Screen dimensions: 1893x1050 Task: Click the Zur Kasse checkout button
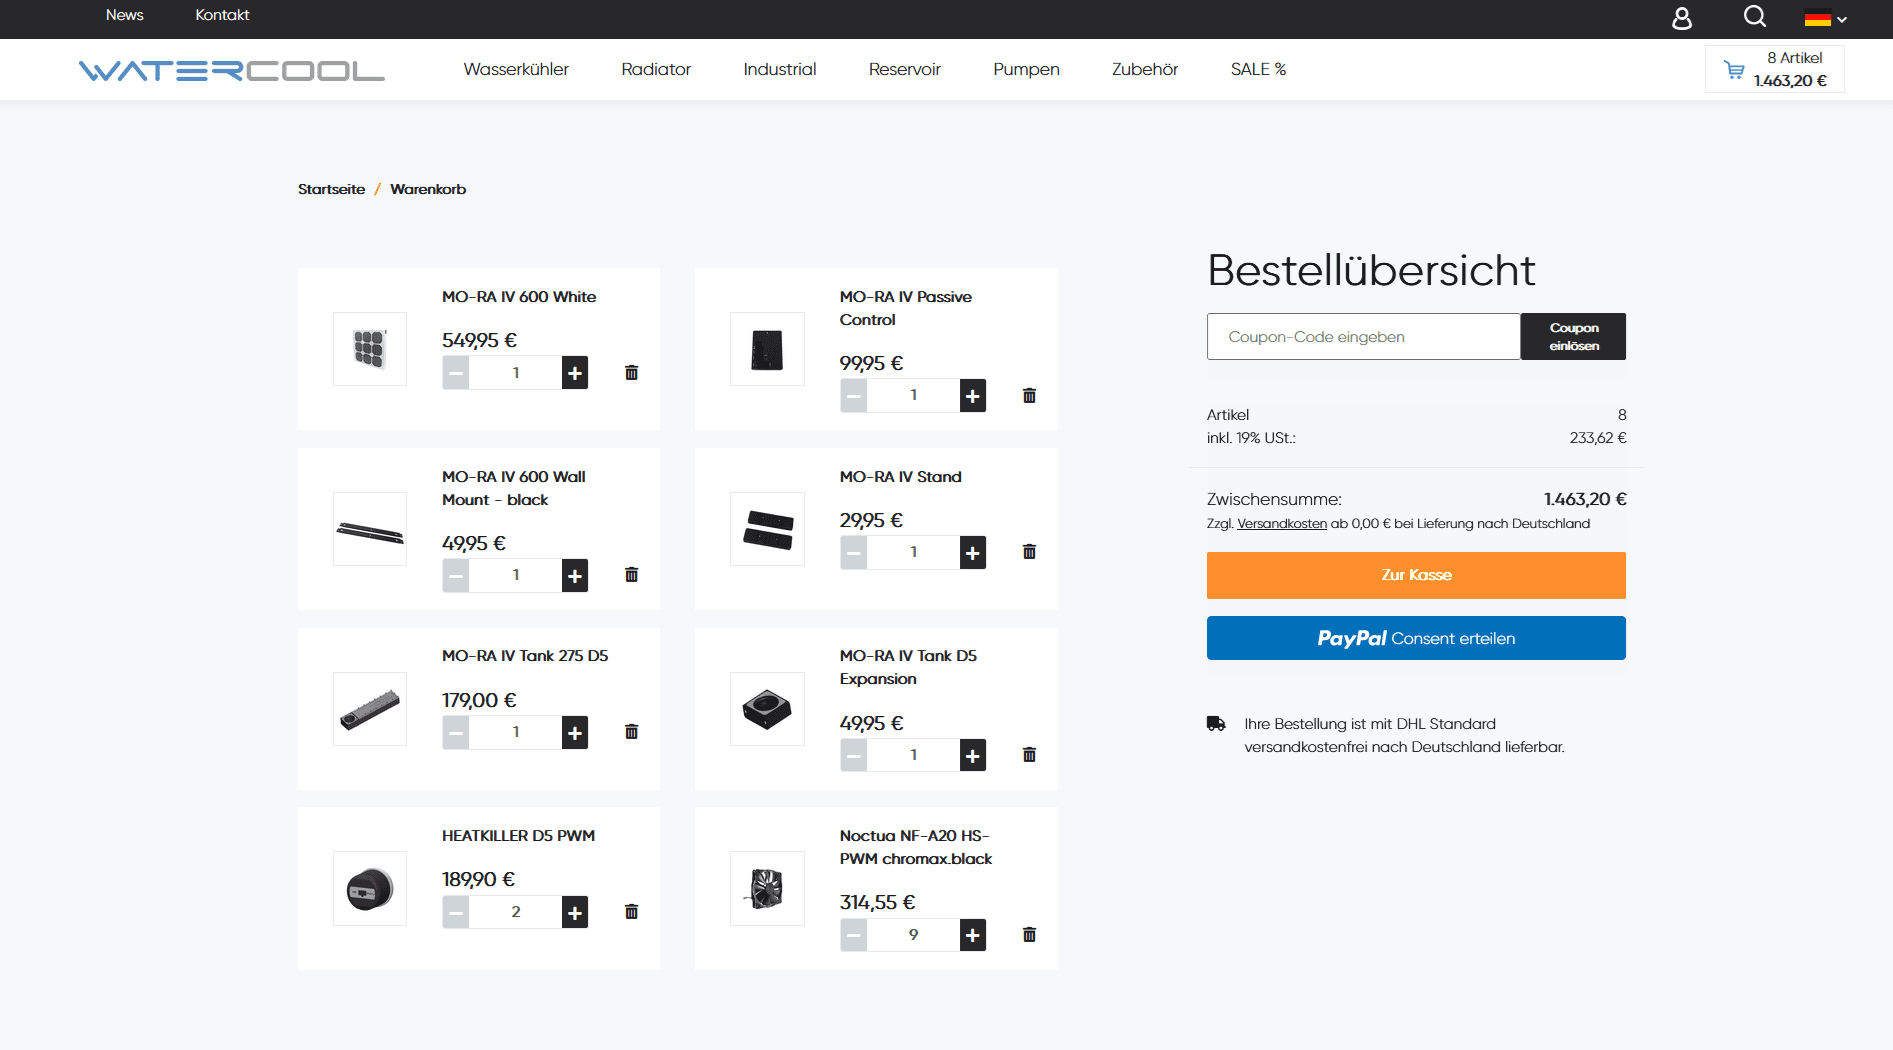click(x=1416, y=575)
